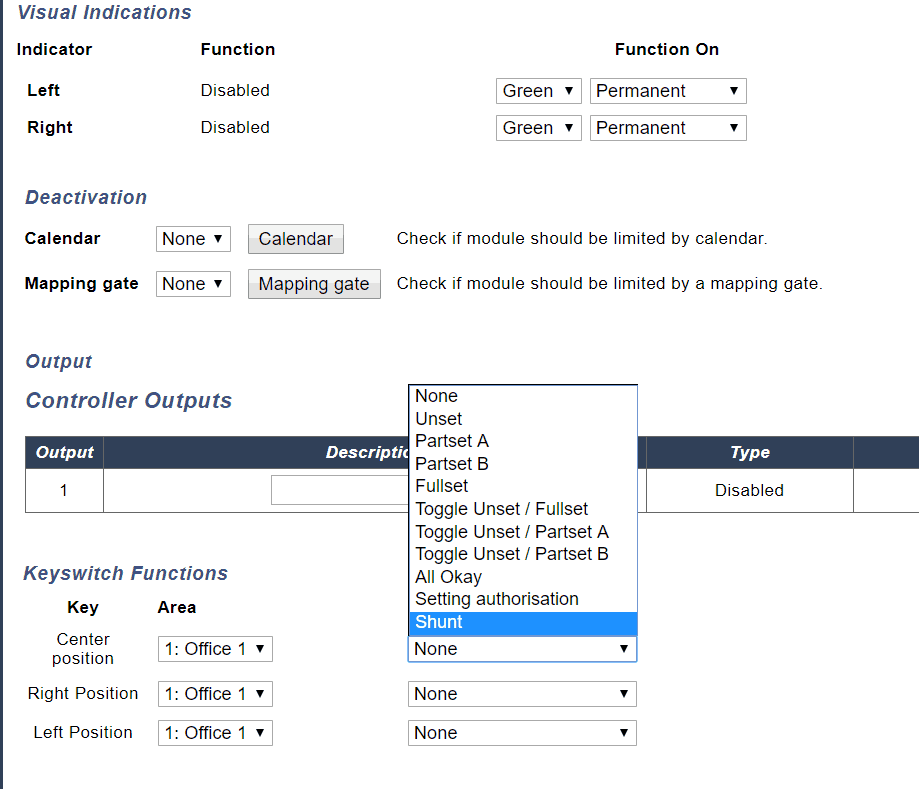Screen dimensions: 919x789
Task: Open the Left indicator Permanent dropdown
Action: [667, 90]
